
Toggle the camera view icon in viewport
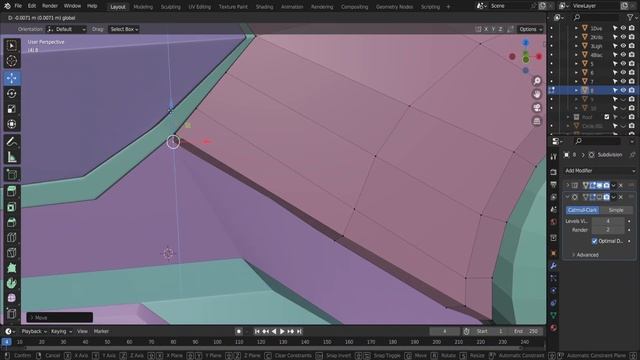point(537,108)
